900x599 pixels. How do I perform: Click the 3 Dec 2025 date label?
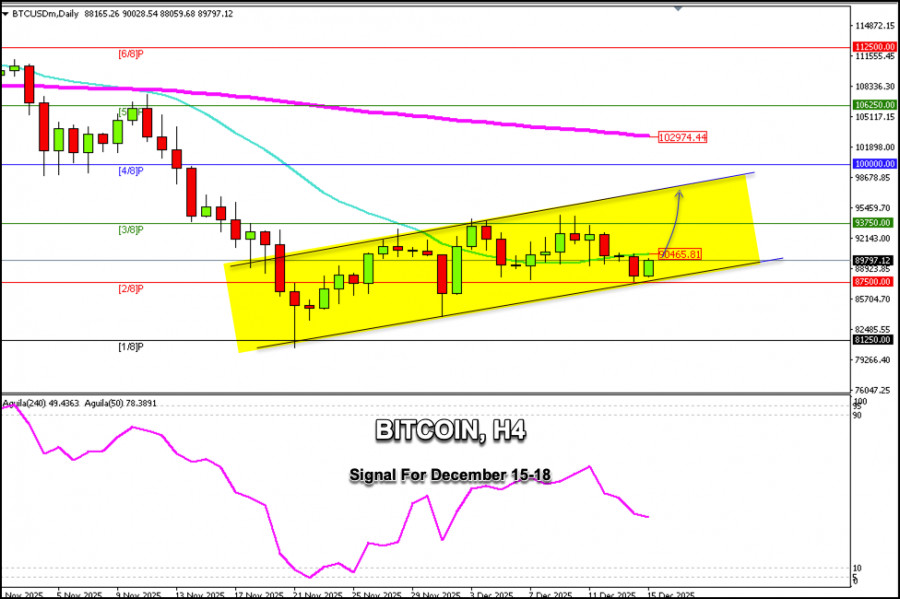click(x=493, y=594)
